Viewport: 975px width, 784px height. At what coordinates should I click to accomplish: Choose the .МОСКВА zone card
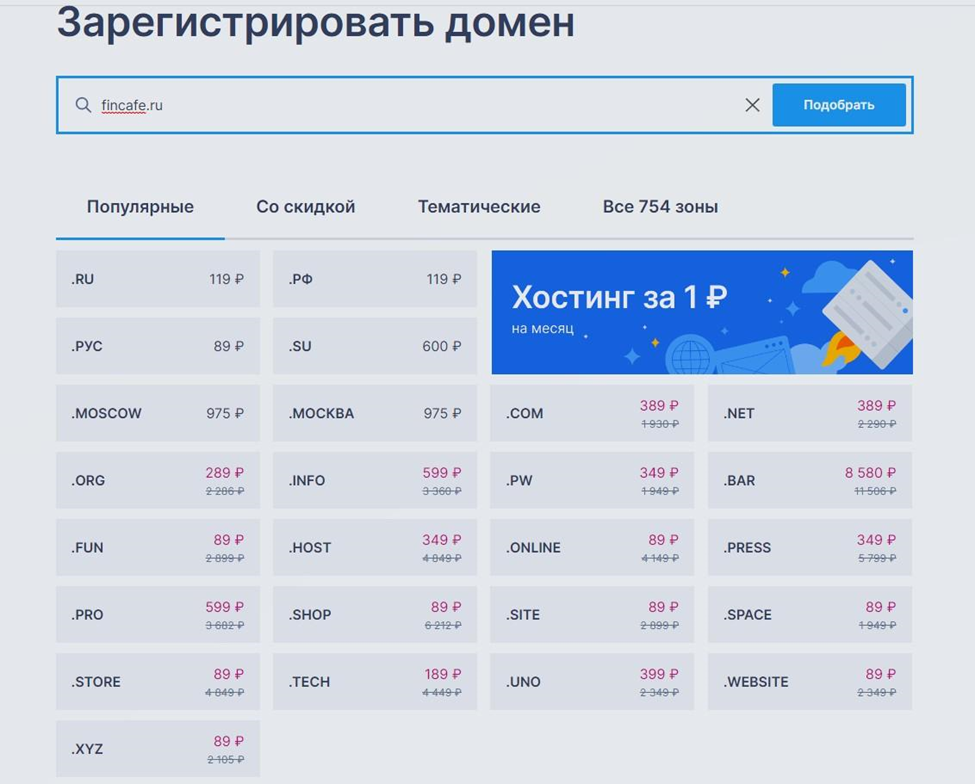tap(375, 413)
